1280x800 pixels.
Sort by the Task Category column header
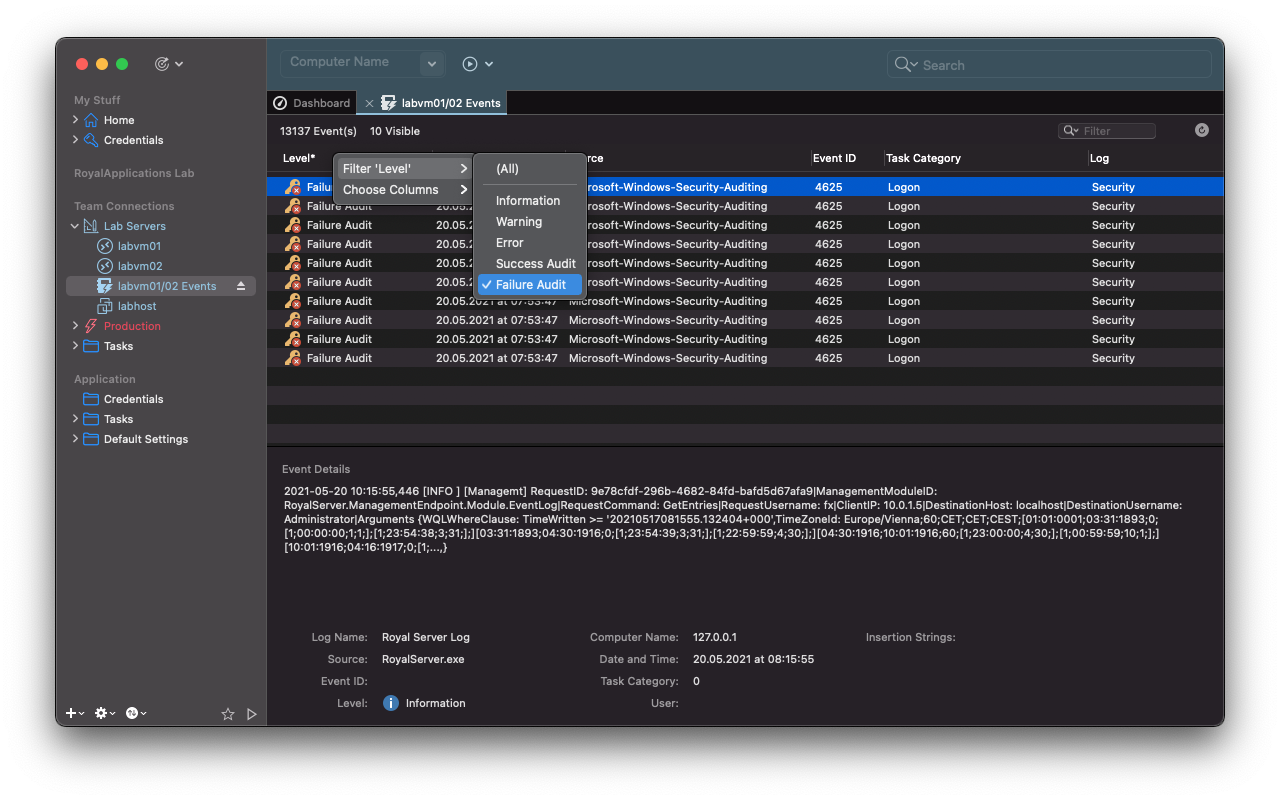(x=923, y=158)
